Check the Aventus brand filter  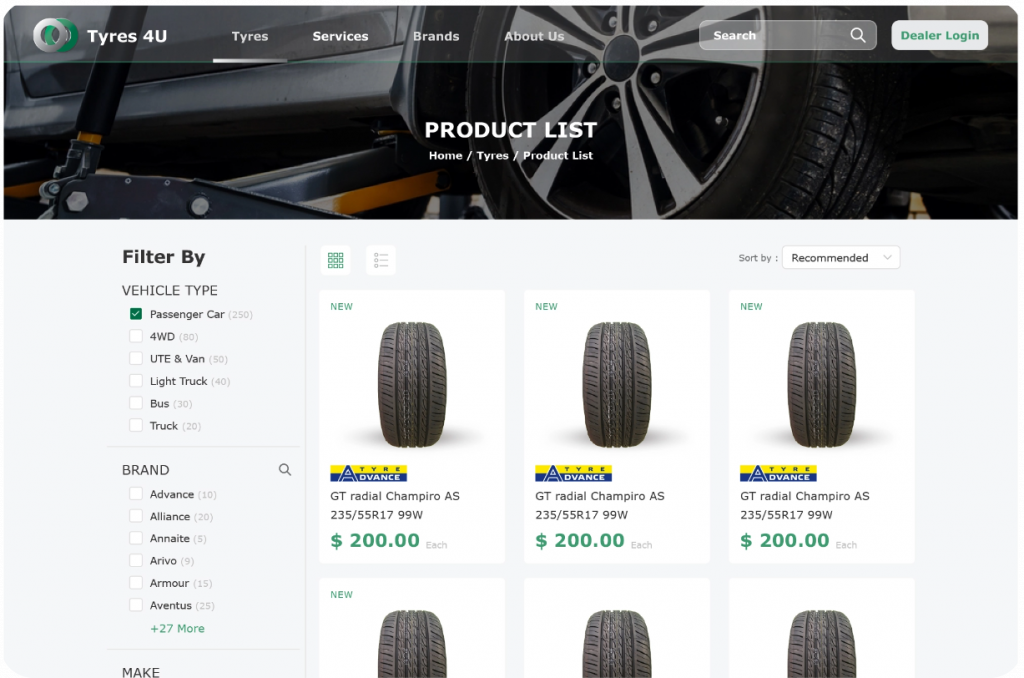(x=136, y=605)
